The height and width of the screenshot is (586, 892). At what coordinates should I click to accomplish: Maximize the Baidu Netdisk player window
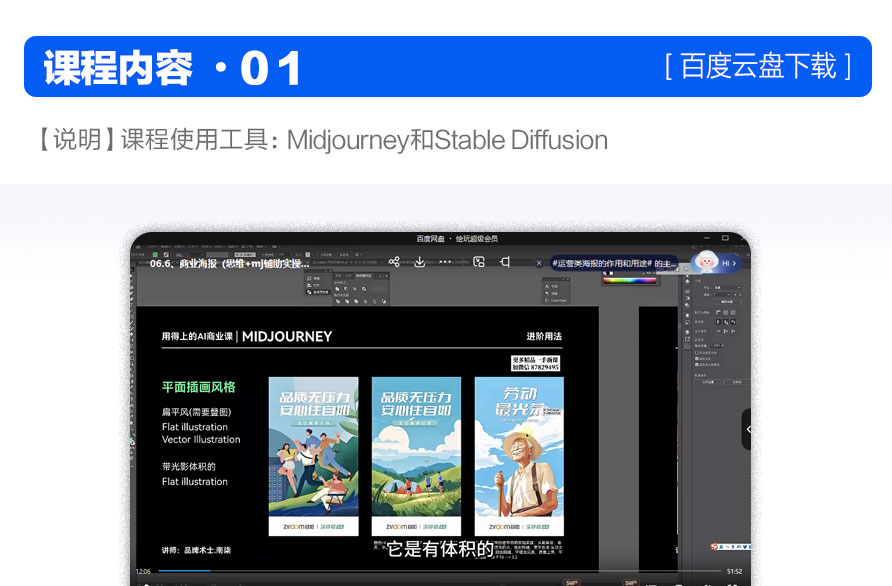(725, 238)
